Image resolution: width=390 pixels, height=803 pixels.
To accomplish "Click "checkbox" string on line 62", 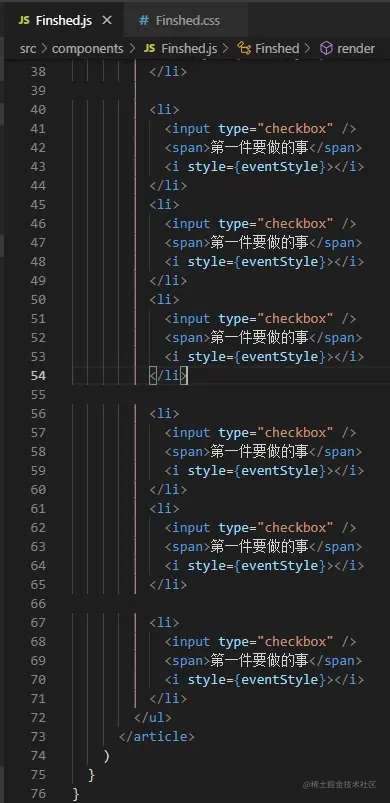I will tap(295, 527).
